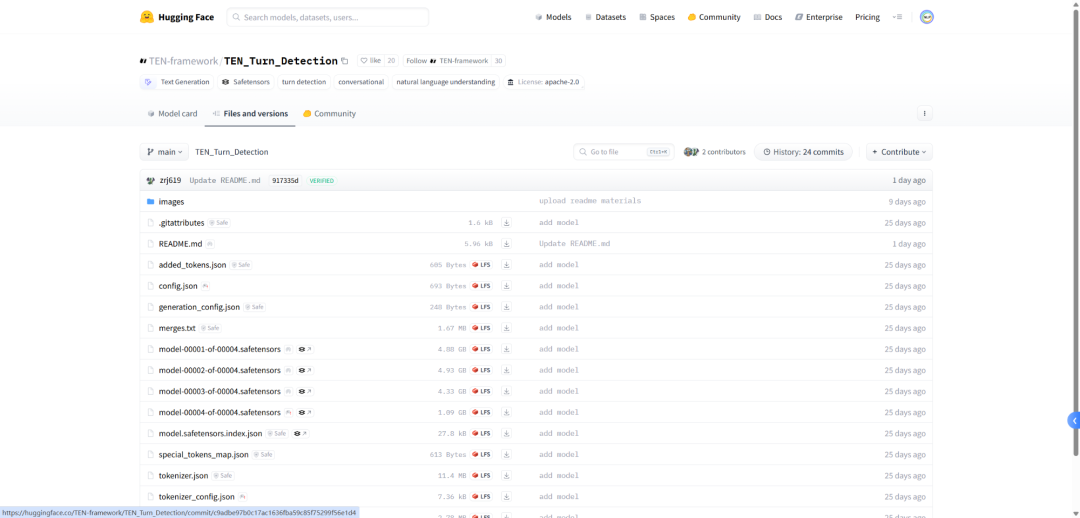This screenshot has width=1080, height=518.
Task: Download special_tokens_map.json
Action: point(506,455)
